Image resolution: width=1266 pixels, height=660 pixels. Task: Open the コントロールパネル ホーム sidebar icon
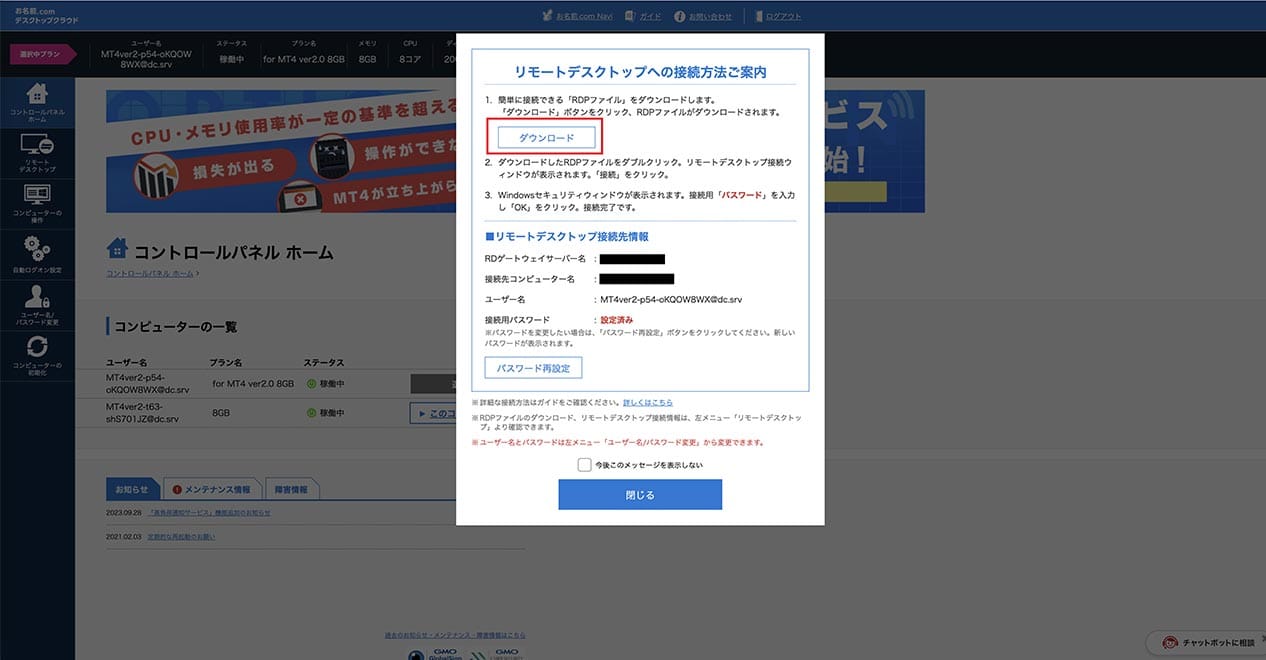[x=37, y=102]
